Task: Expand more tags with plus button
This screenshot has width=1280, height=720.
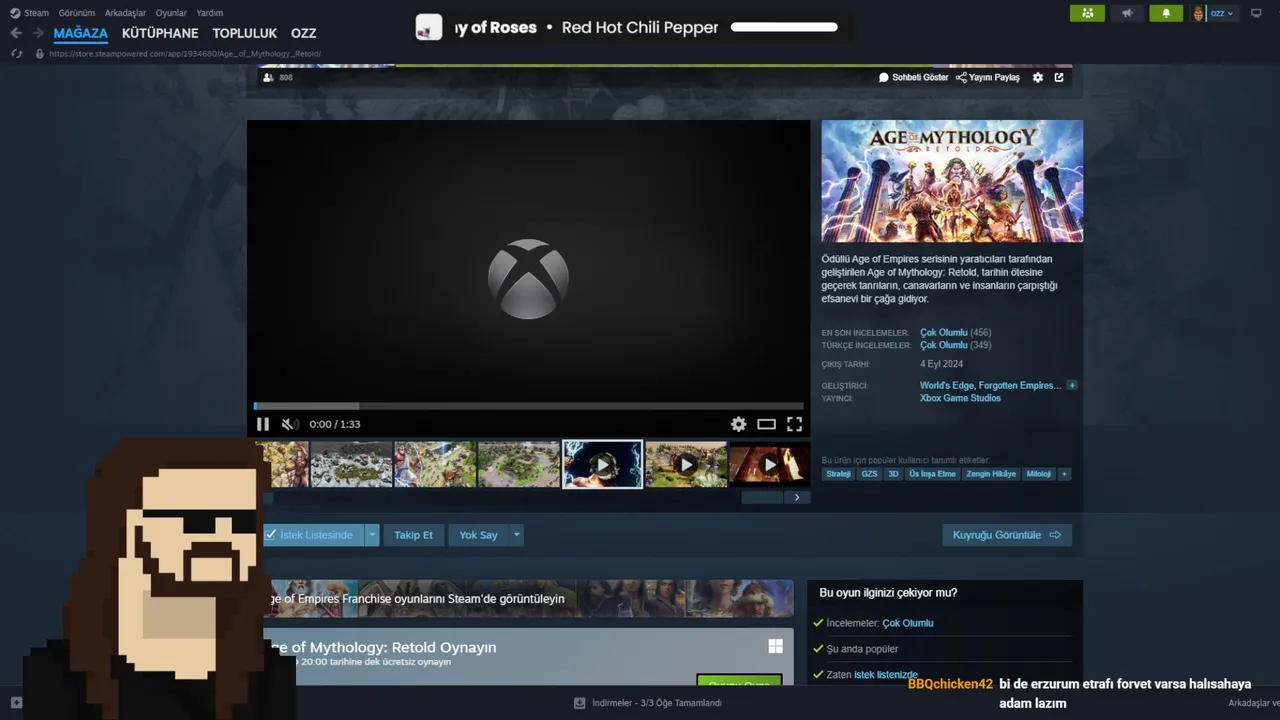Action: click(1064, 474)
